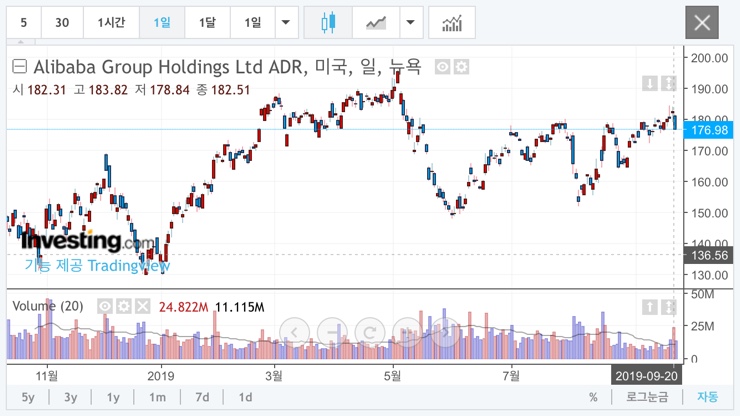Set range to 3y
Screen dimensions: 740x416
click(x=71, y=397)
